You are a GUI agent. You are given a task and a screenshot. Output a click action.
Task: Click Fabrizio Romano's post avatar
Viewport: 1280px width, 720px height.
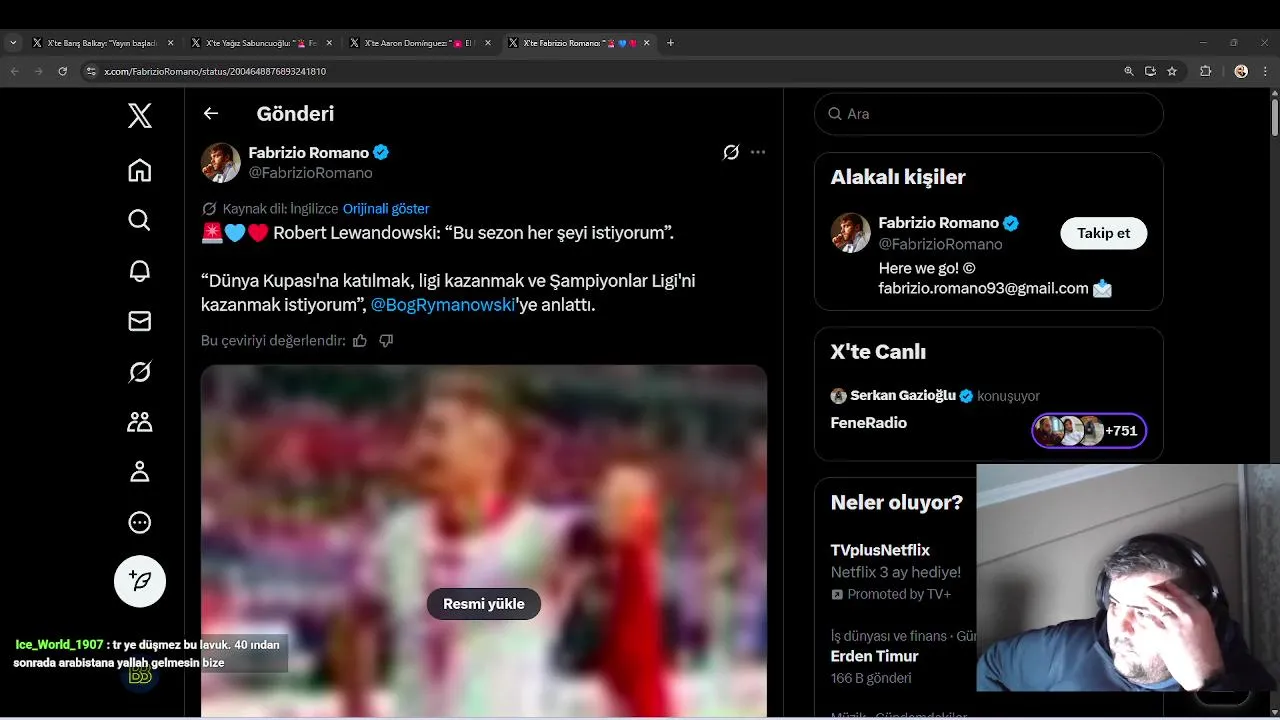(221, 163)
